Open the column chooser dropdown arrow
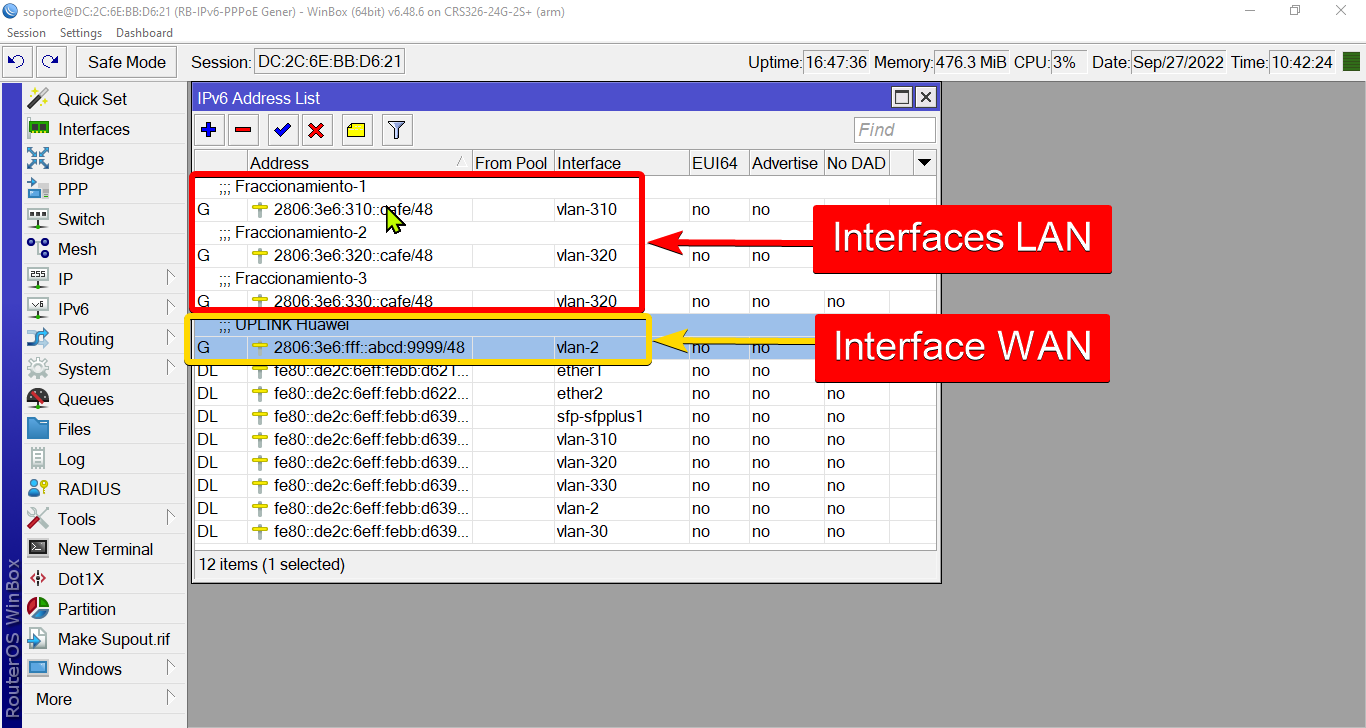Viewport: 1366px width, 728px height. coord(925,163)
